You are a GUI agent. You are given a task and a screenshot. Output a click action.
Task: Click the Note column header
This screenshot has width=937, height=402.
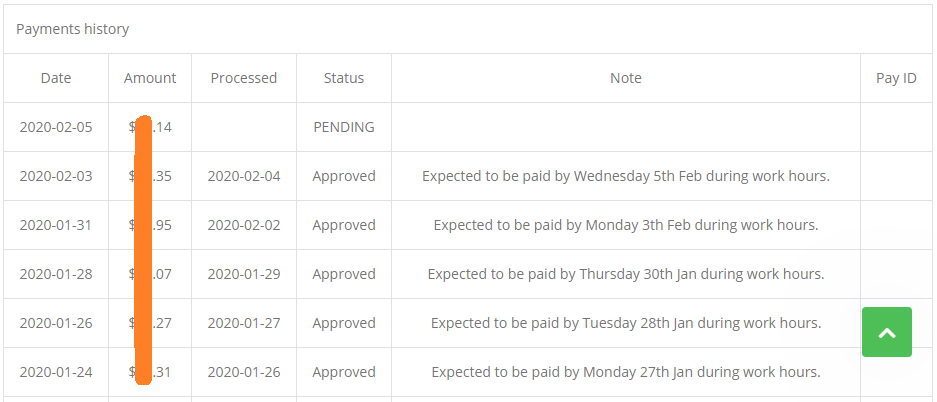pos(626,78)
